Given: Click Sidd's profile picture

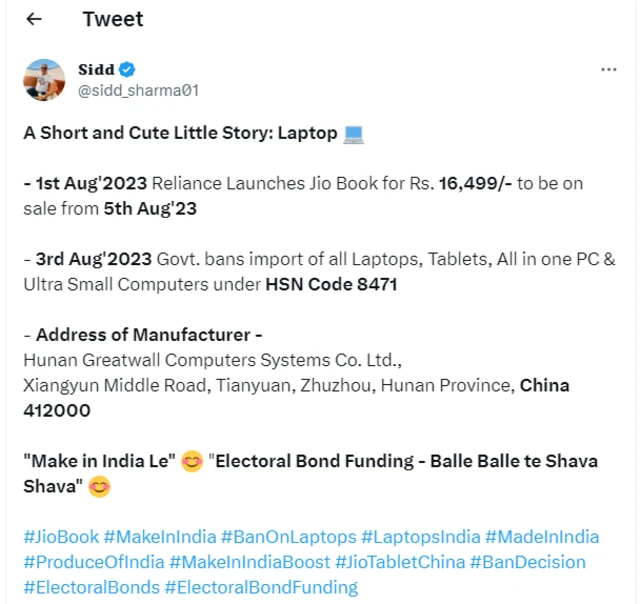Looking at the screenshot, I should 44,79.
